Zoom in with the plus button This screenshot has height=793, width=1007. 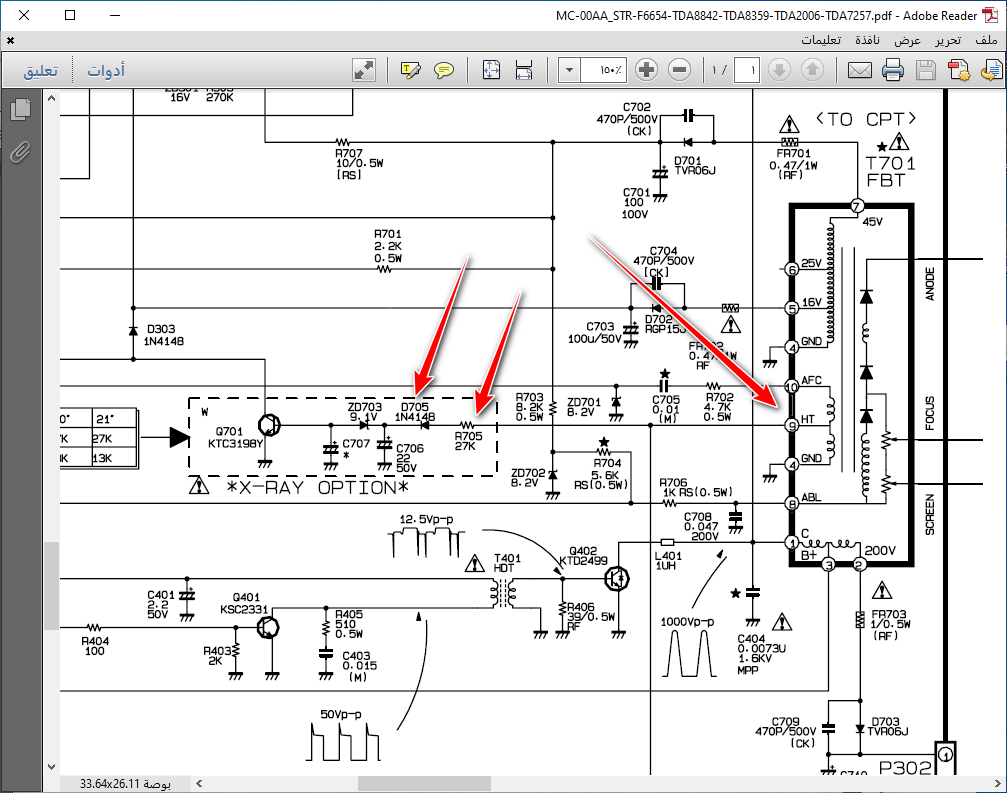tap(647, 70)
